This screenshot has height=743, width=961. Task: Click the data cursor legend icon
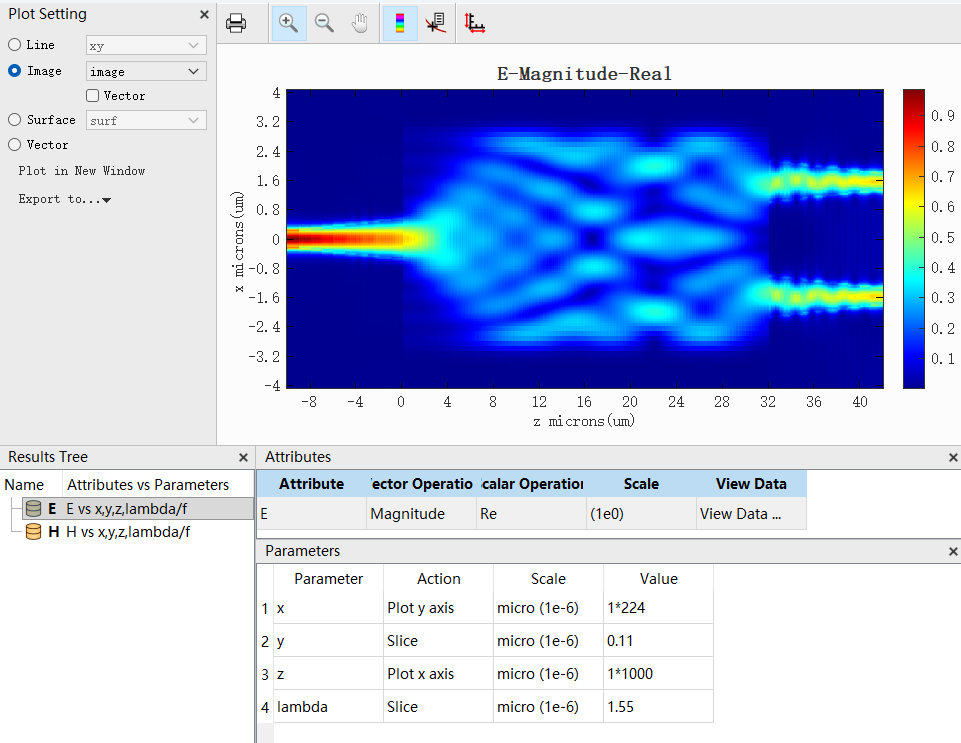pyautogui.click(x=435, y=23)
